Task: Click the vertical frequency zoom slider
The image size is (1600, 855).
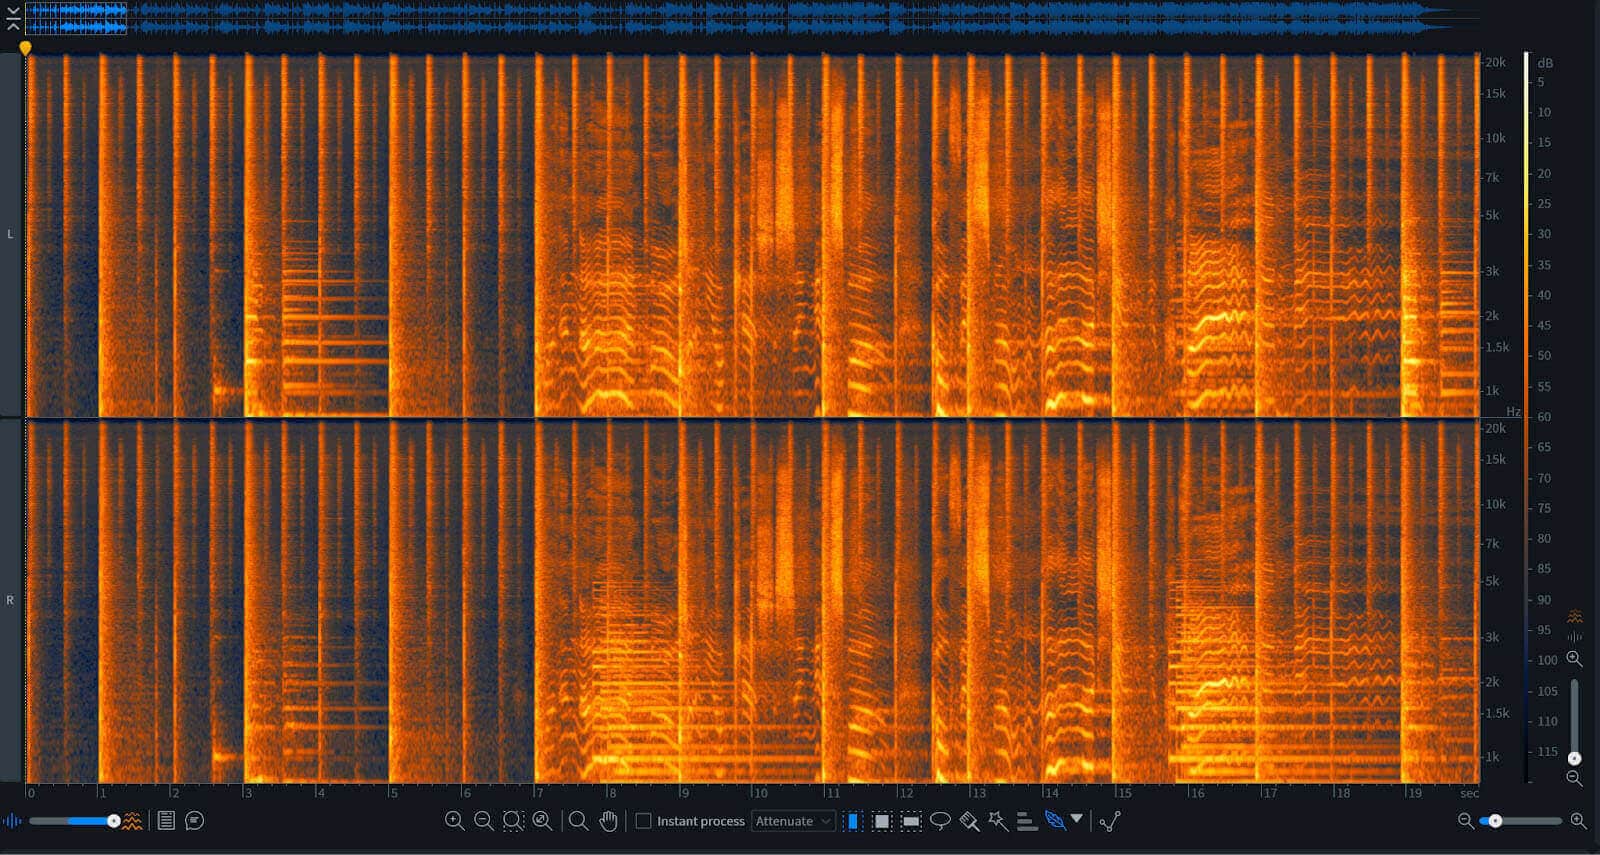Action: [x=1574, y=720]
